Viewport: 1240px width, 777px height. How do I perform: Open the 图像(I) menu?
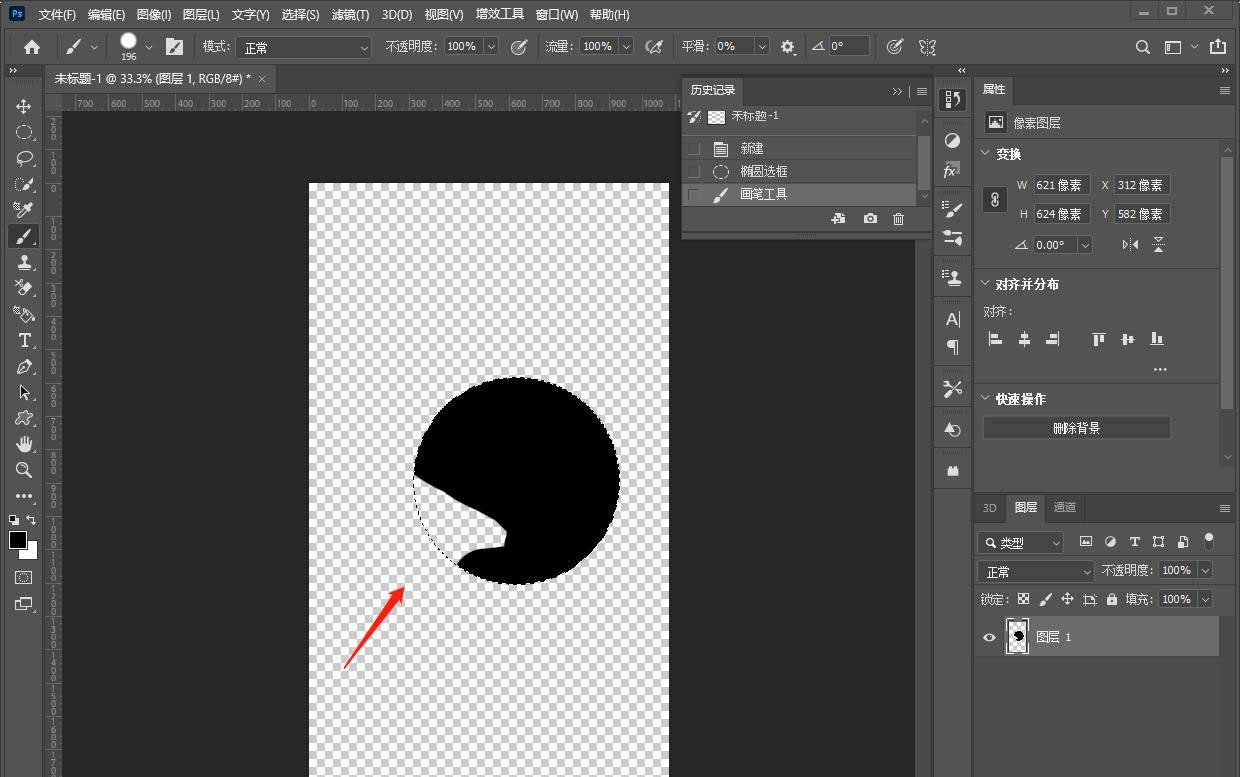(x=154, y=15)
